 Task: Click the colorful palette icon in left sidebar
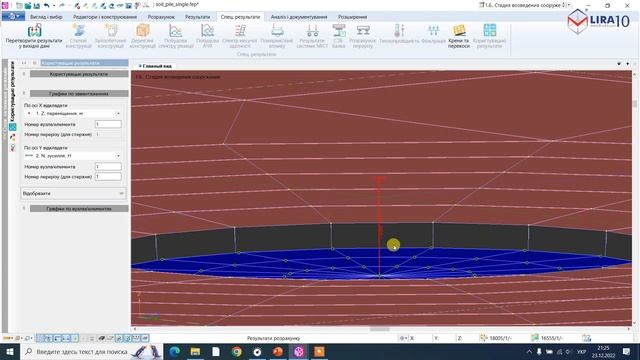(x=13, y=137)
